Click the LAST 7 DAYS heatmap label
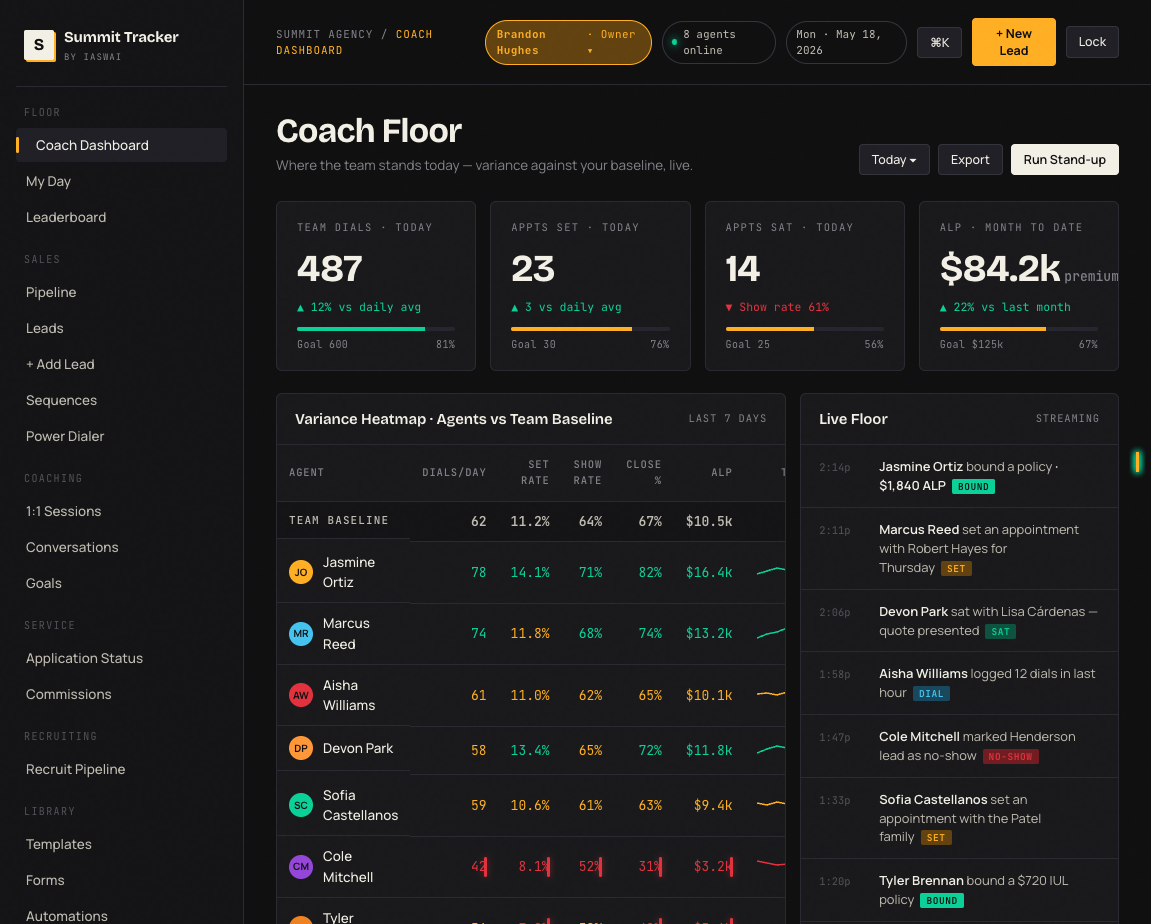Viewport: 1151px width, 924px height. click(x=727, y=418)
